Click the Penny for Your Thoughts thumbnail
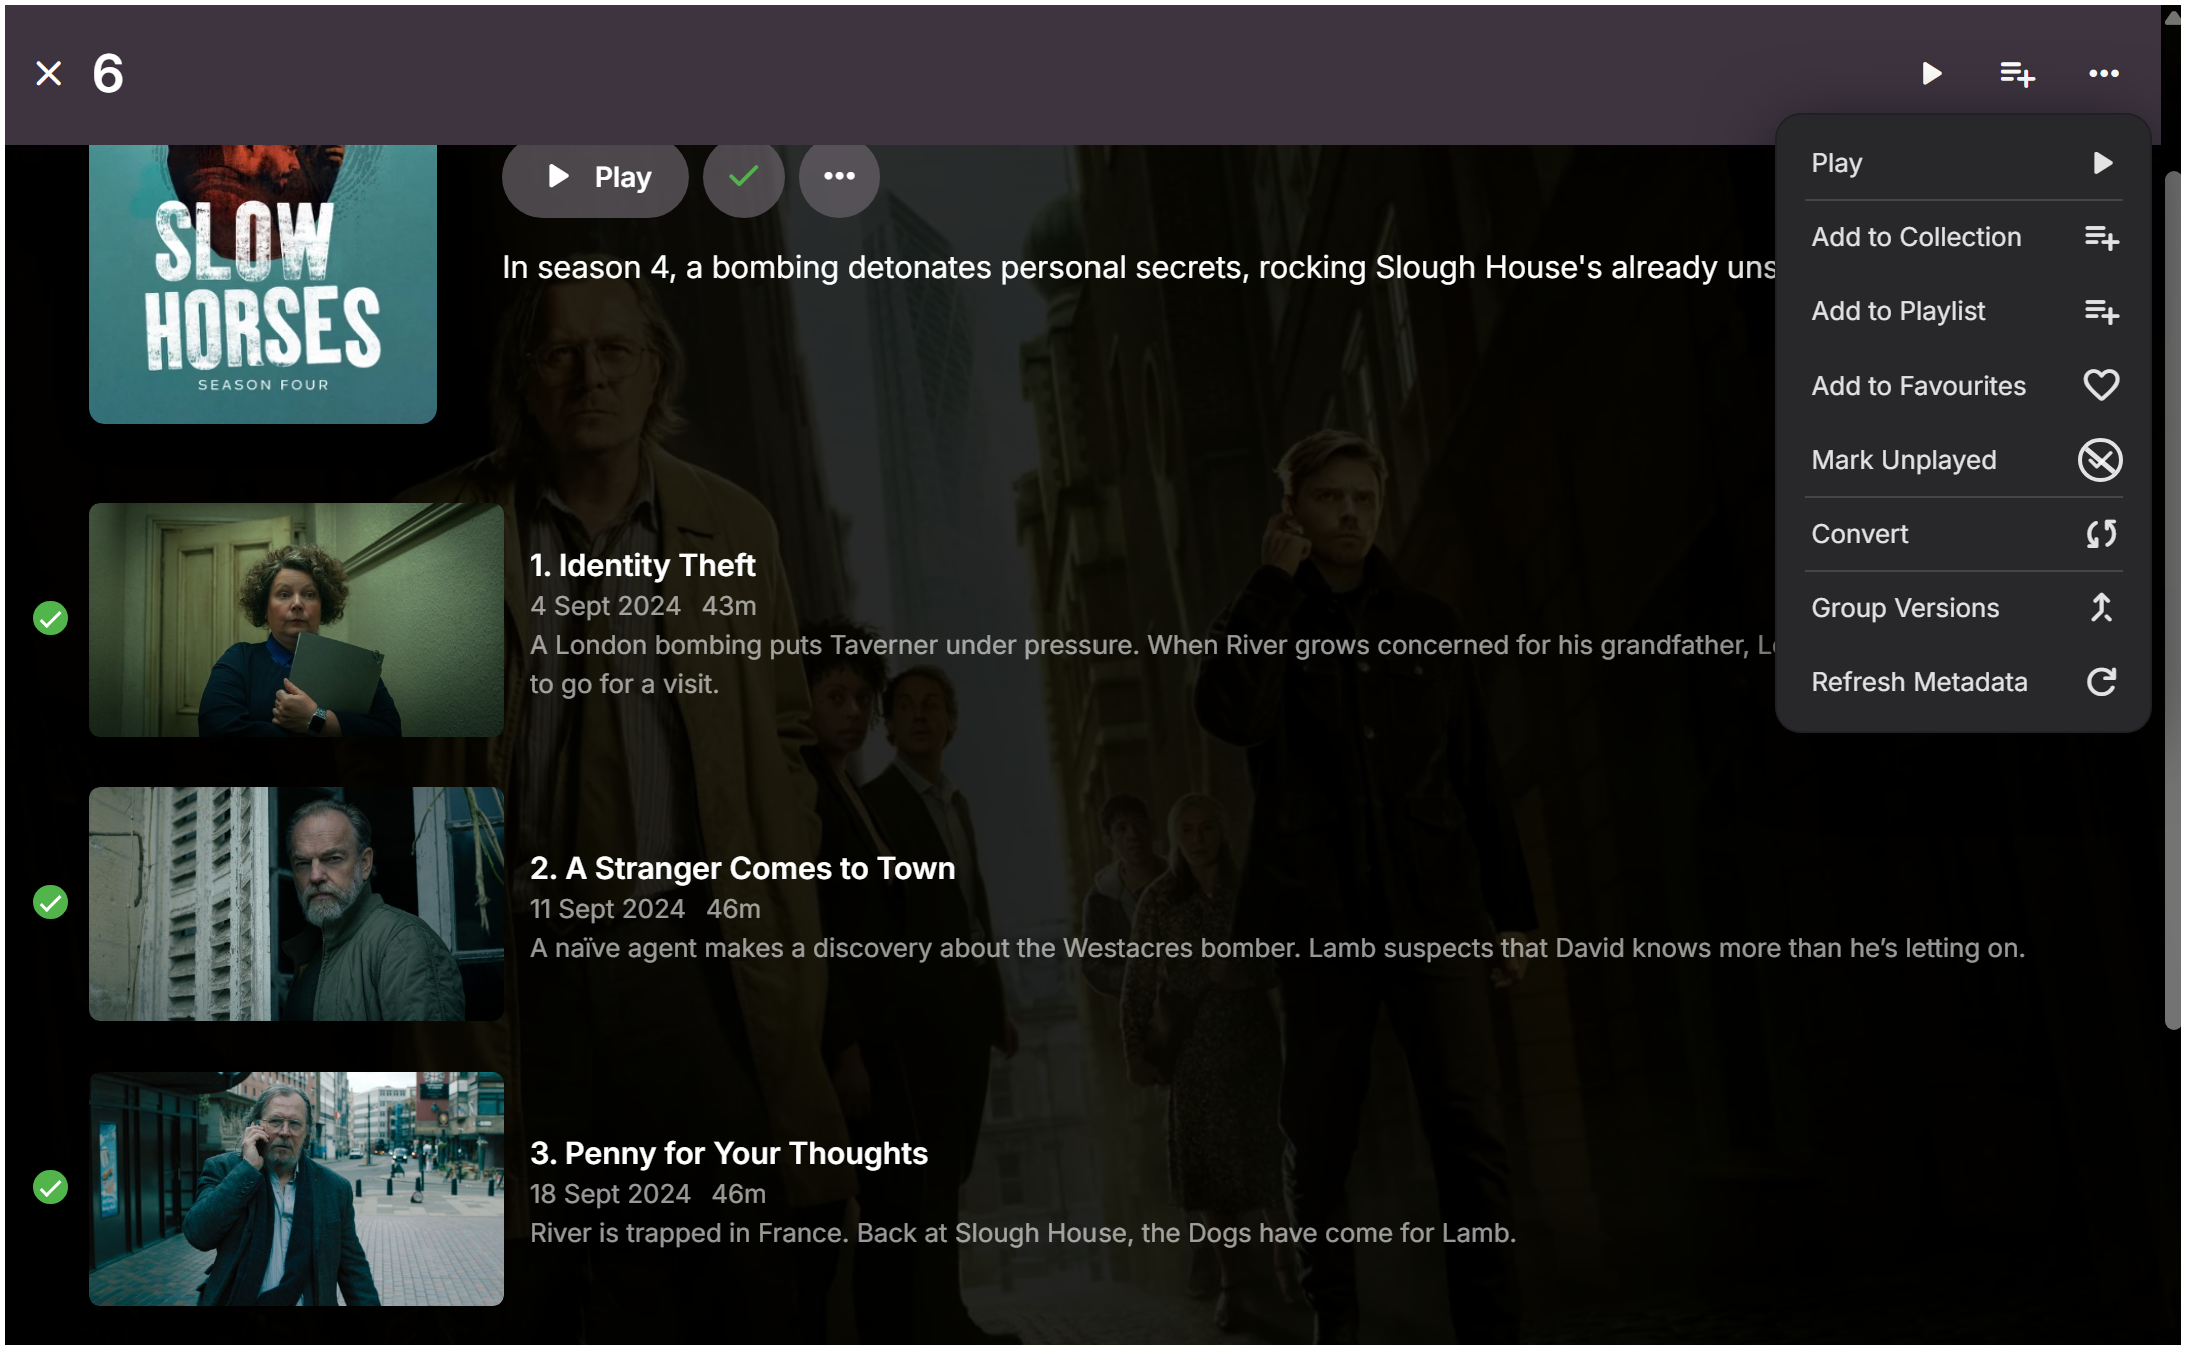The width and height of the screenshot is (2186, 1350). tap(296, 1189)
